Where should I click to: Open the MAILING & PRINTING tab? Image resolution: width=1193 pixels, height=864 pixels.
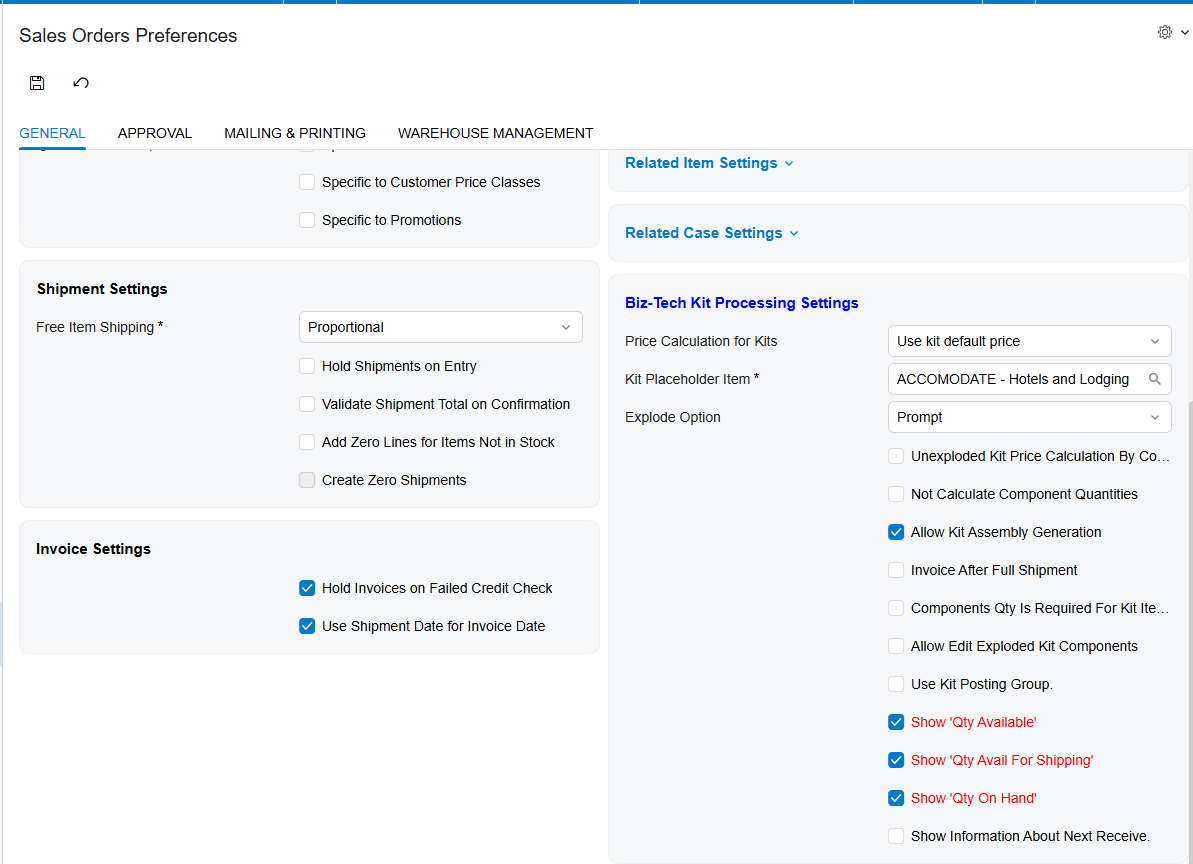[x=294, y=133]
